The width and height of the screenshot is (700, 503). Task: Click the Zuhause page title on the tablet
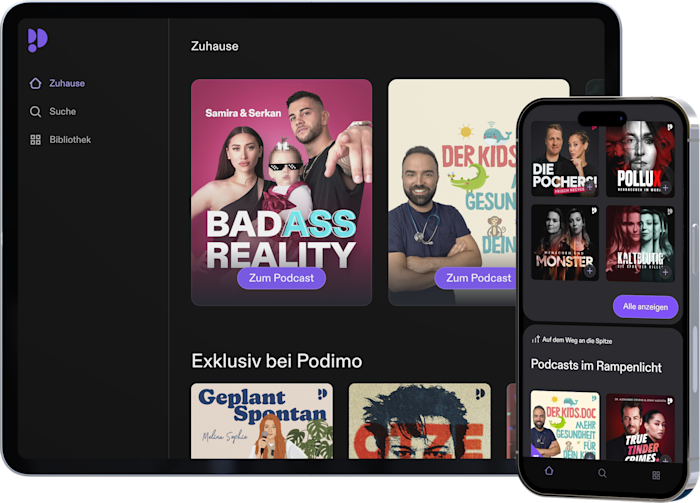pos(215,46)
